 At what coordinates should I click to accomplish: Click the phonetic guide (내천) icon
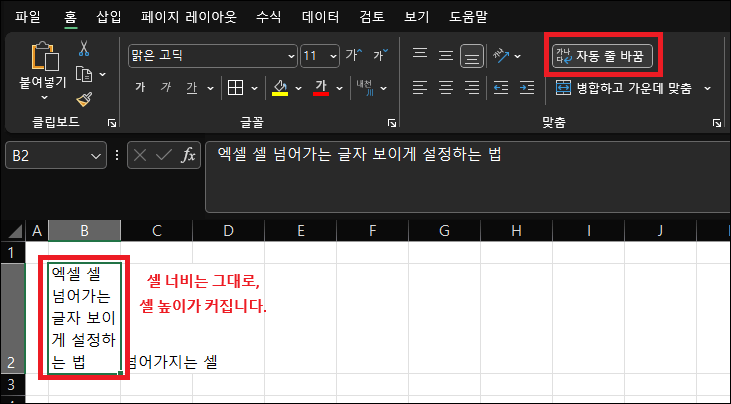pos(365,88)
